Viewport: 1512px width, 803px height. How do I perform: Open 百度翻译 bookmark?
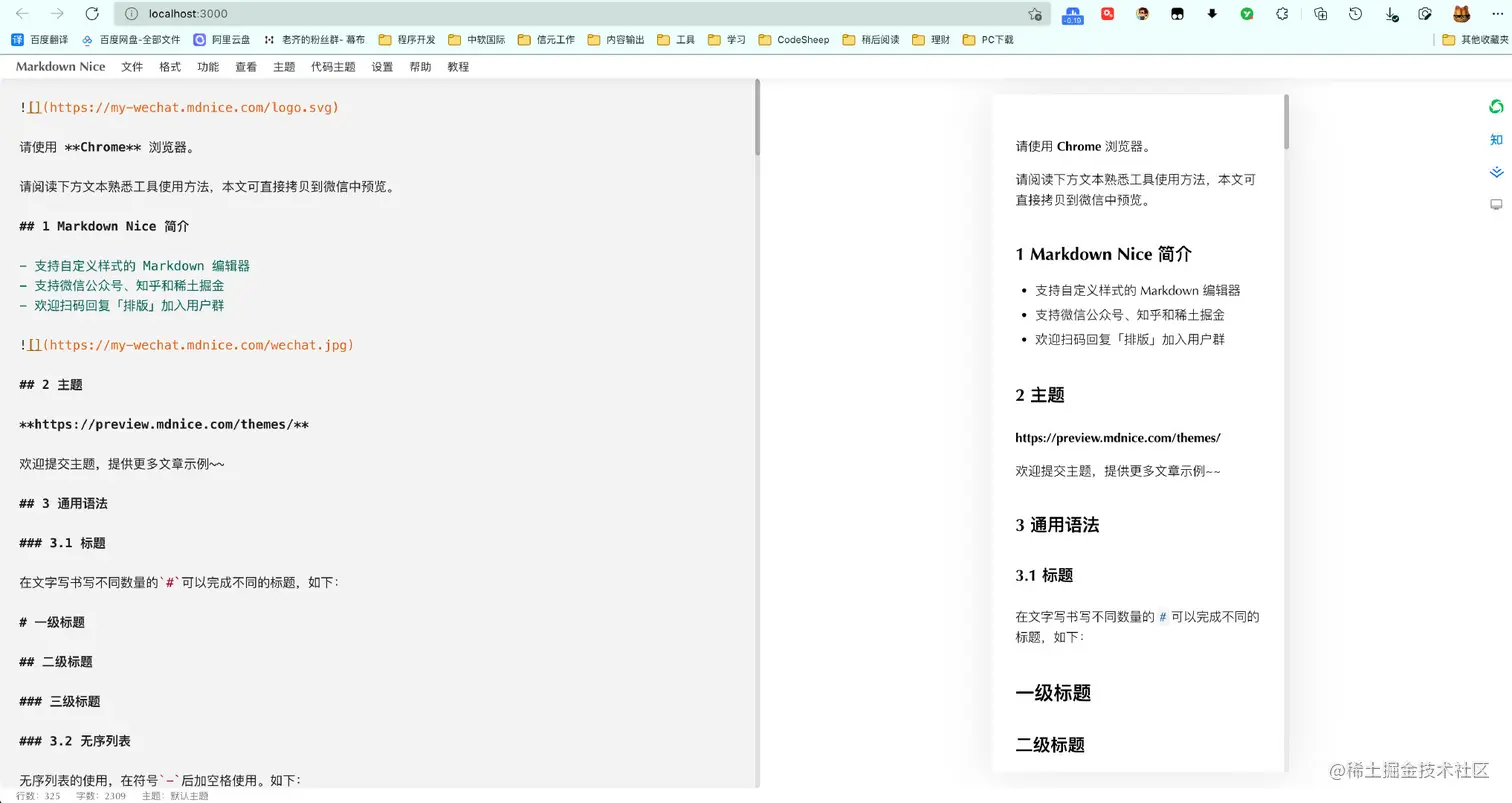(40, 40)
